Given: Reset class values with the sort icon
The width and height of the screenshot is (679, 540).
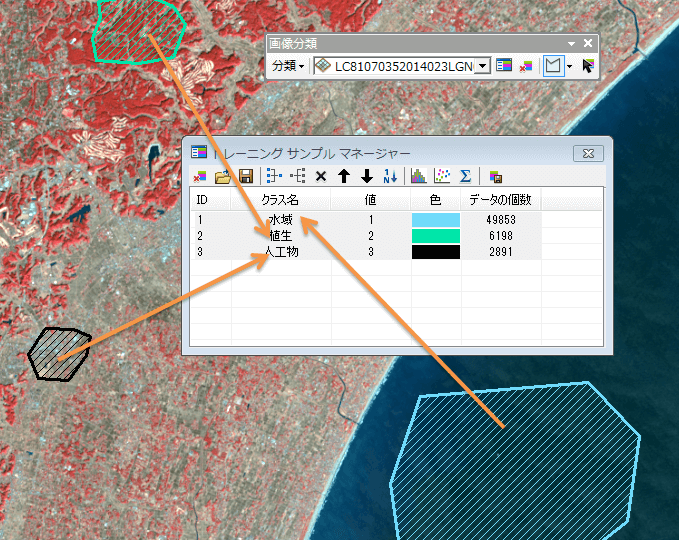Looking at the screenshot, I should 390,176.
